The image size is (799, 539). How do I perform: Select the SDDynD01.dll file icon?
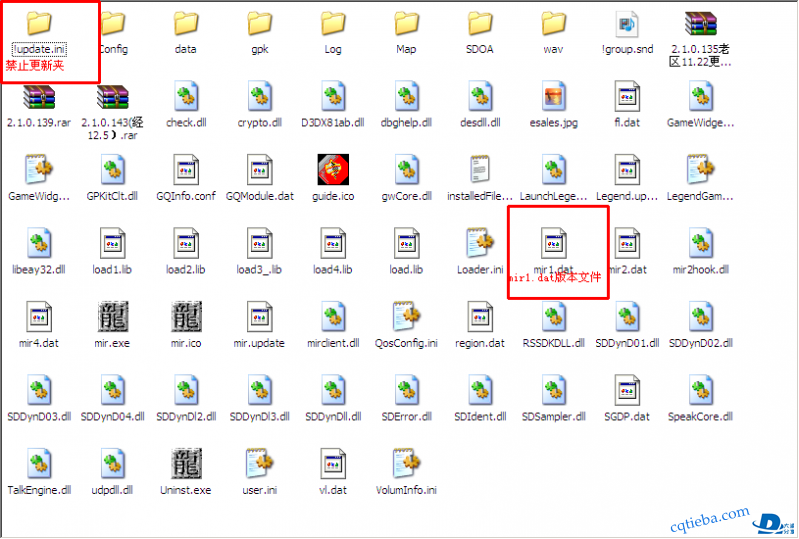coord(627,316)
